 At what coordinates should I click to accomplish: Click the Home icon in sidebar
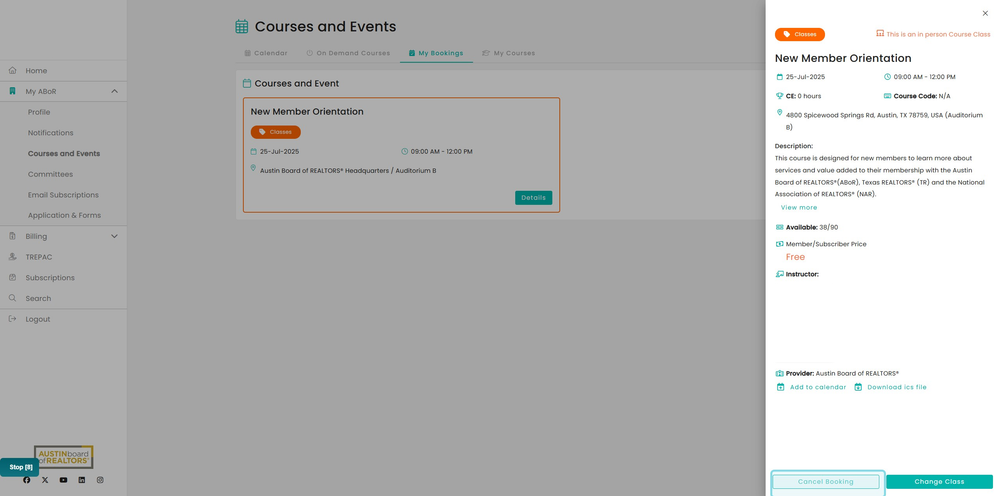pyautogui.click(x=12, y=70)
